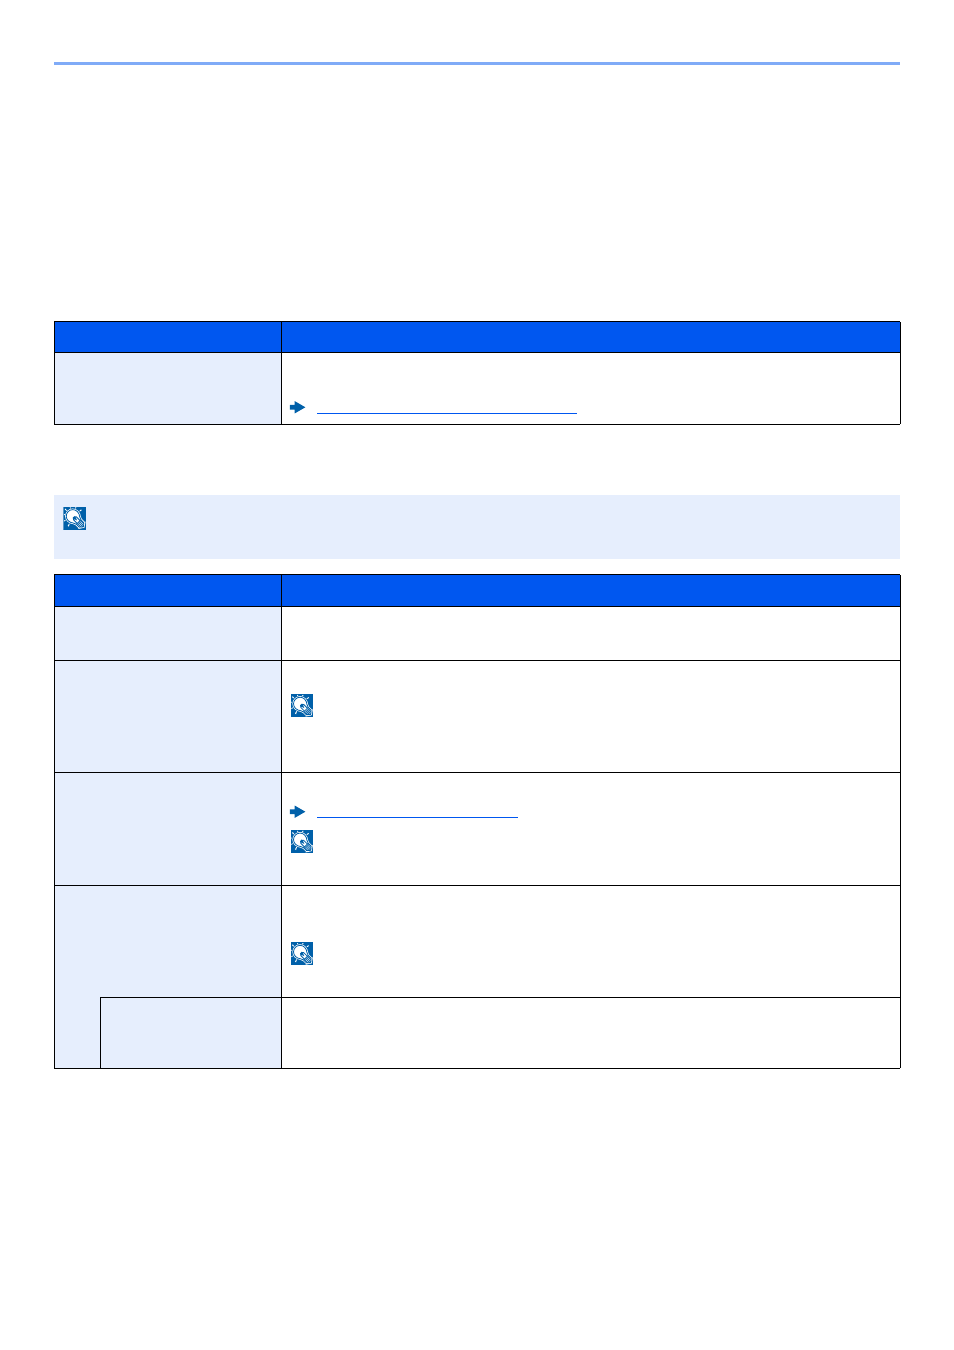Click the upper table's narrow blue header cell
This screenshot has height=1350, width=954.
(x=168, y=337)
